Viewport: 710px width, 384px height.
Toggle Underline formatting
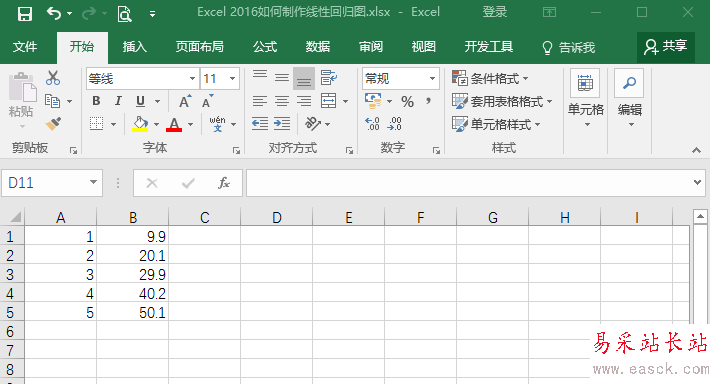tap(141, 101)
